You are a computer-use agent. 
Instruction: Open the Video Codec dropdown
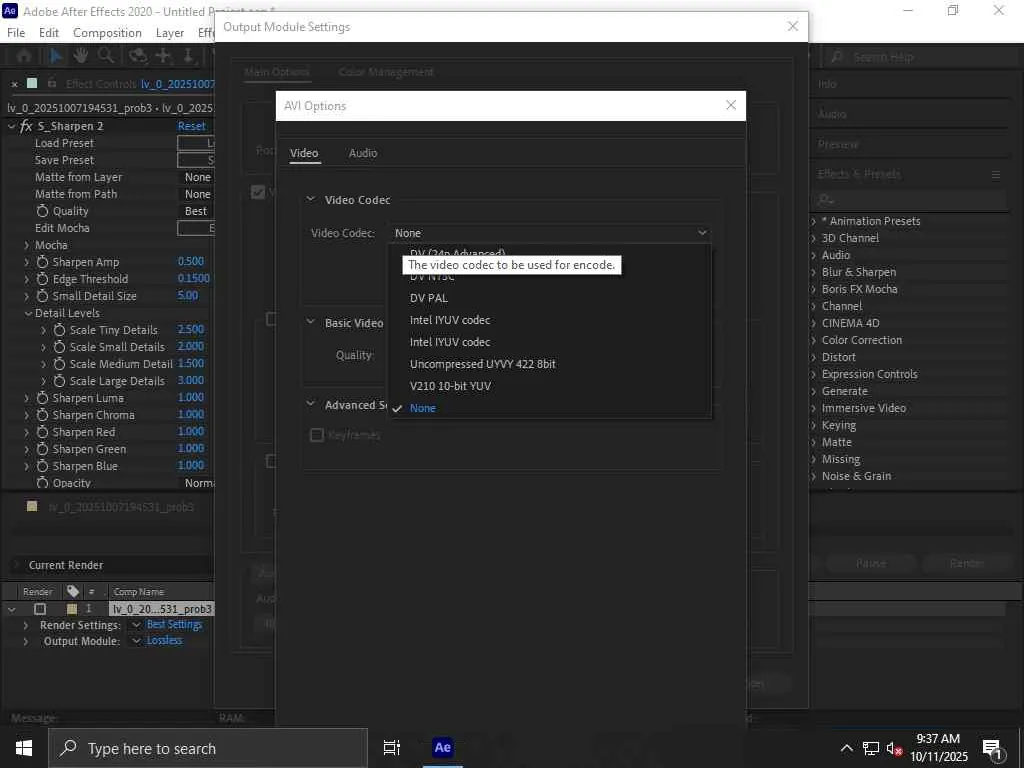tap(550, 233)
